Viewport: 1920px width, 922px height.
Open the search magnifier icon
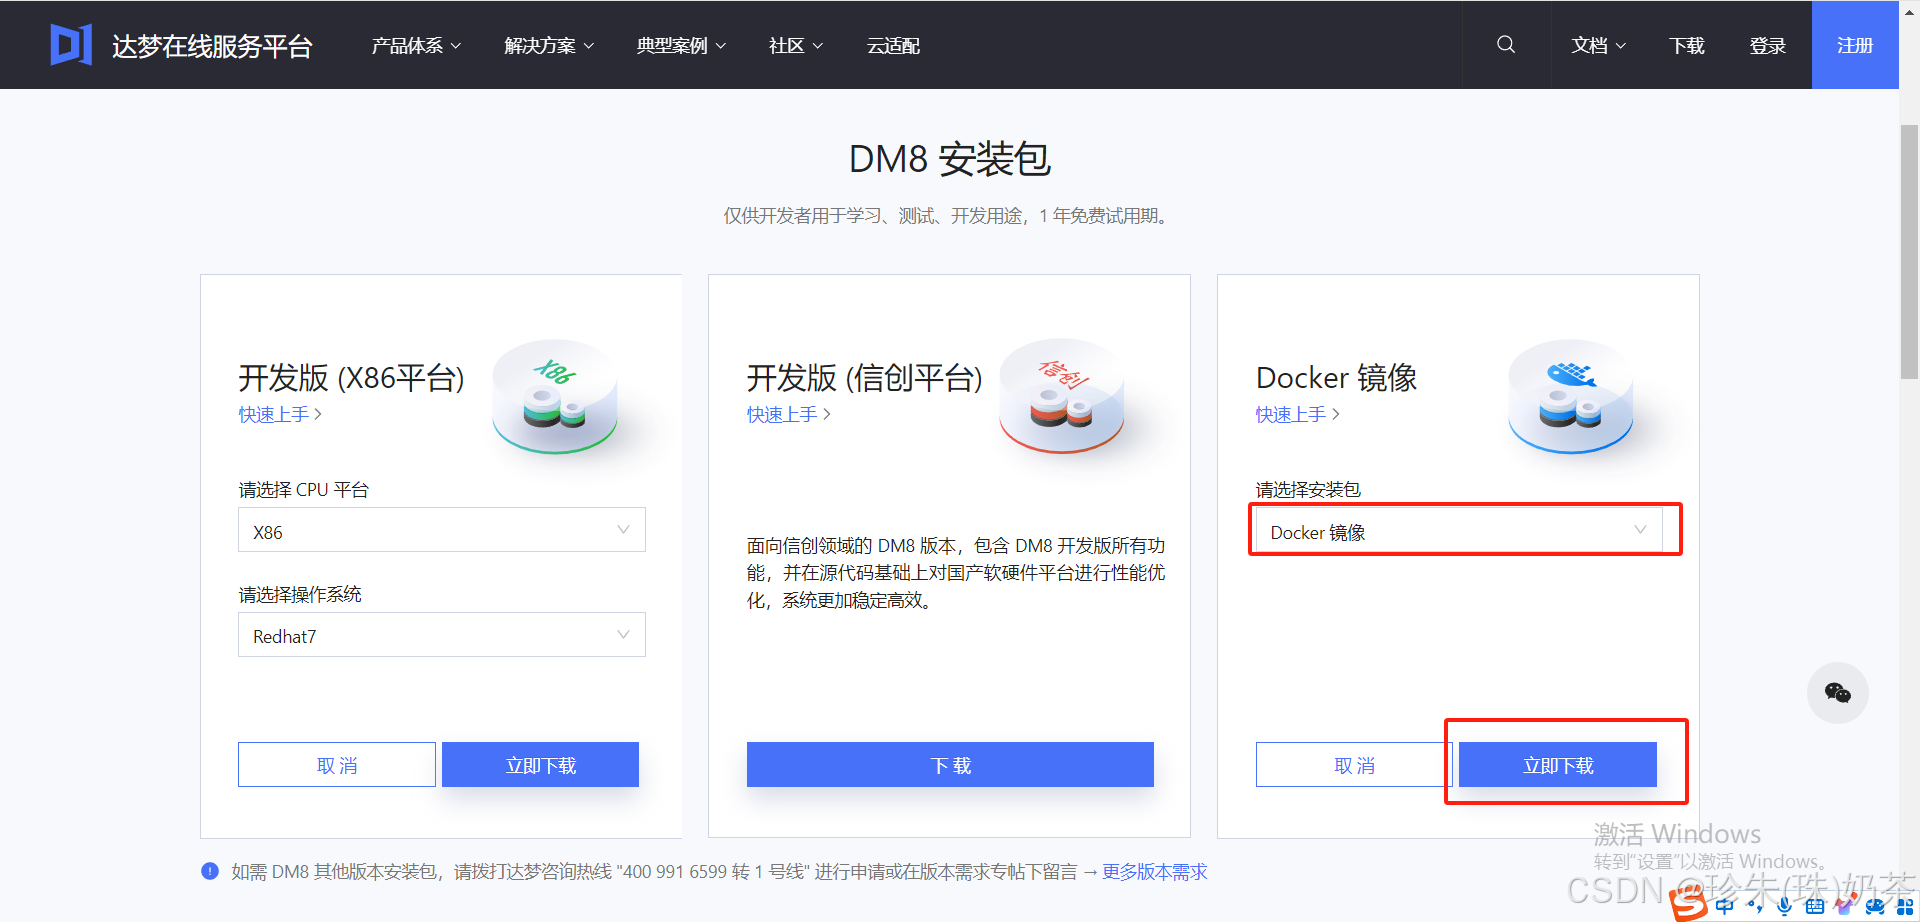[1506, 44]
